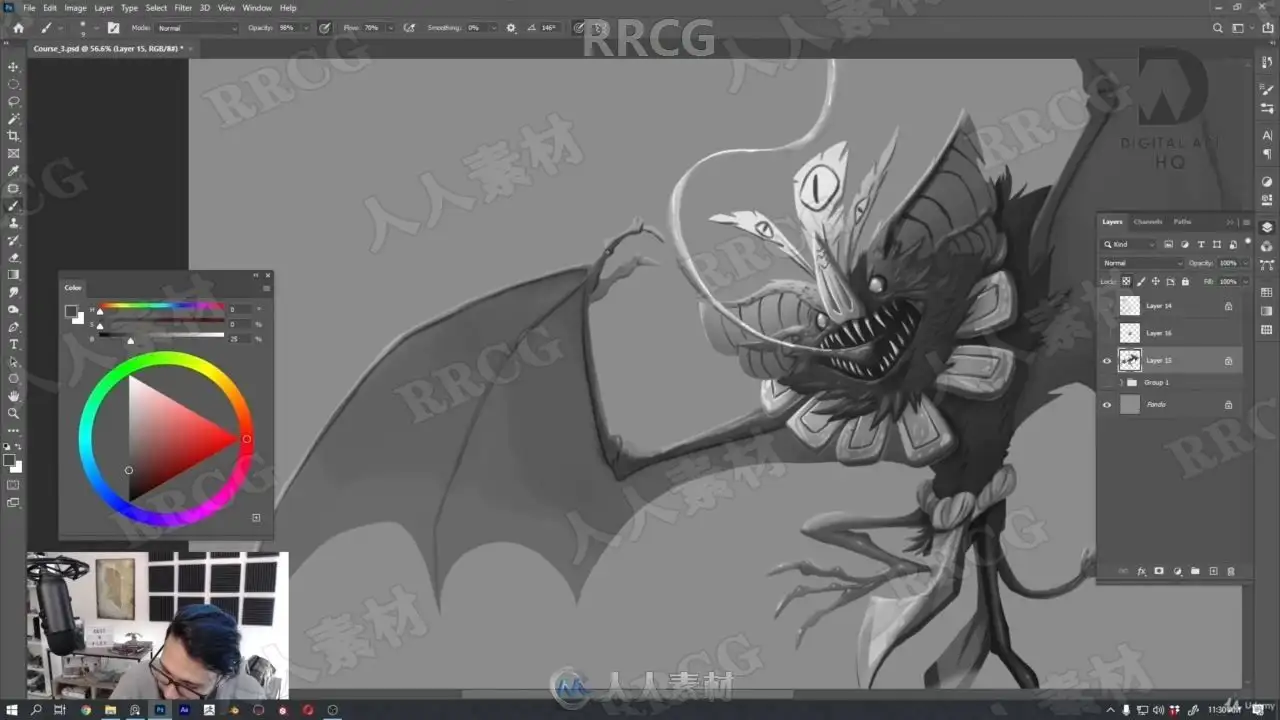Select the Brush tool in the toolbox
This screenshot has height=720, width=1280.
pyautogui.click(x=13, y=205)
